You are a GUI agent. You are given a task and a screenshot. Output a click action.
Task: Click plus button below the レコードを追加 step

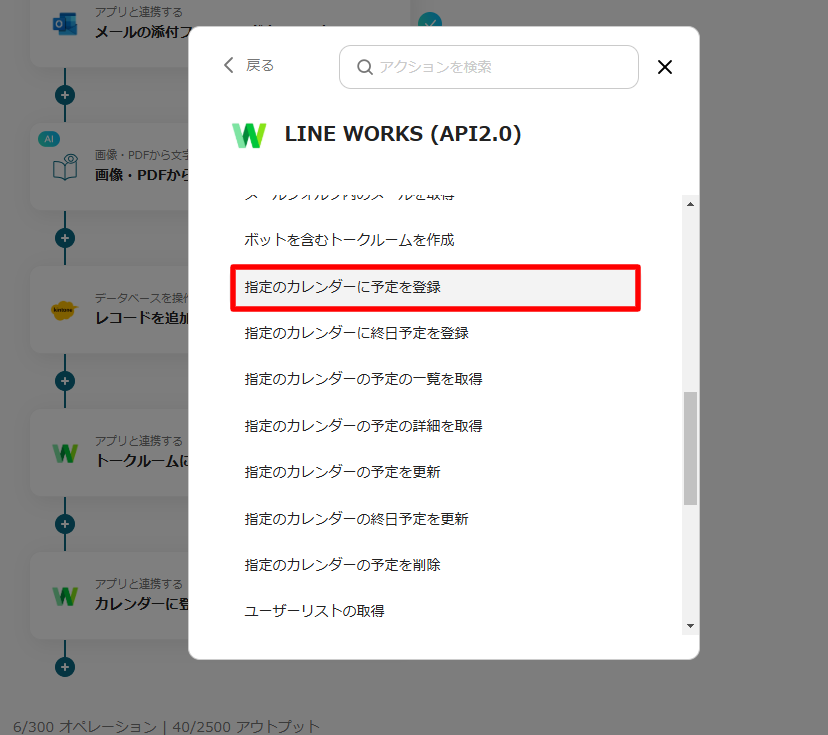[x=65, y=381]
